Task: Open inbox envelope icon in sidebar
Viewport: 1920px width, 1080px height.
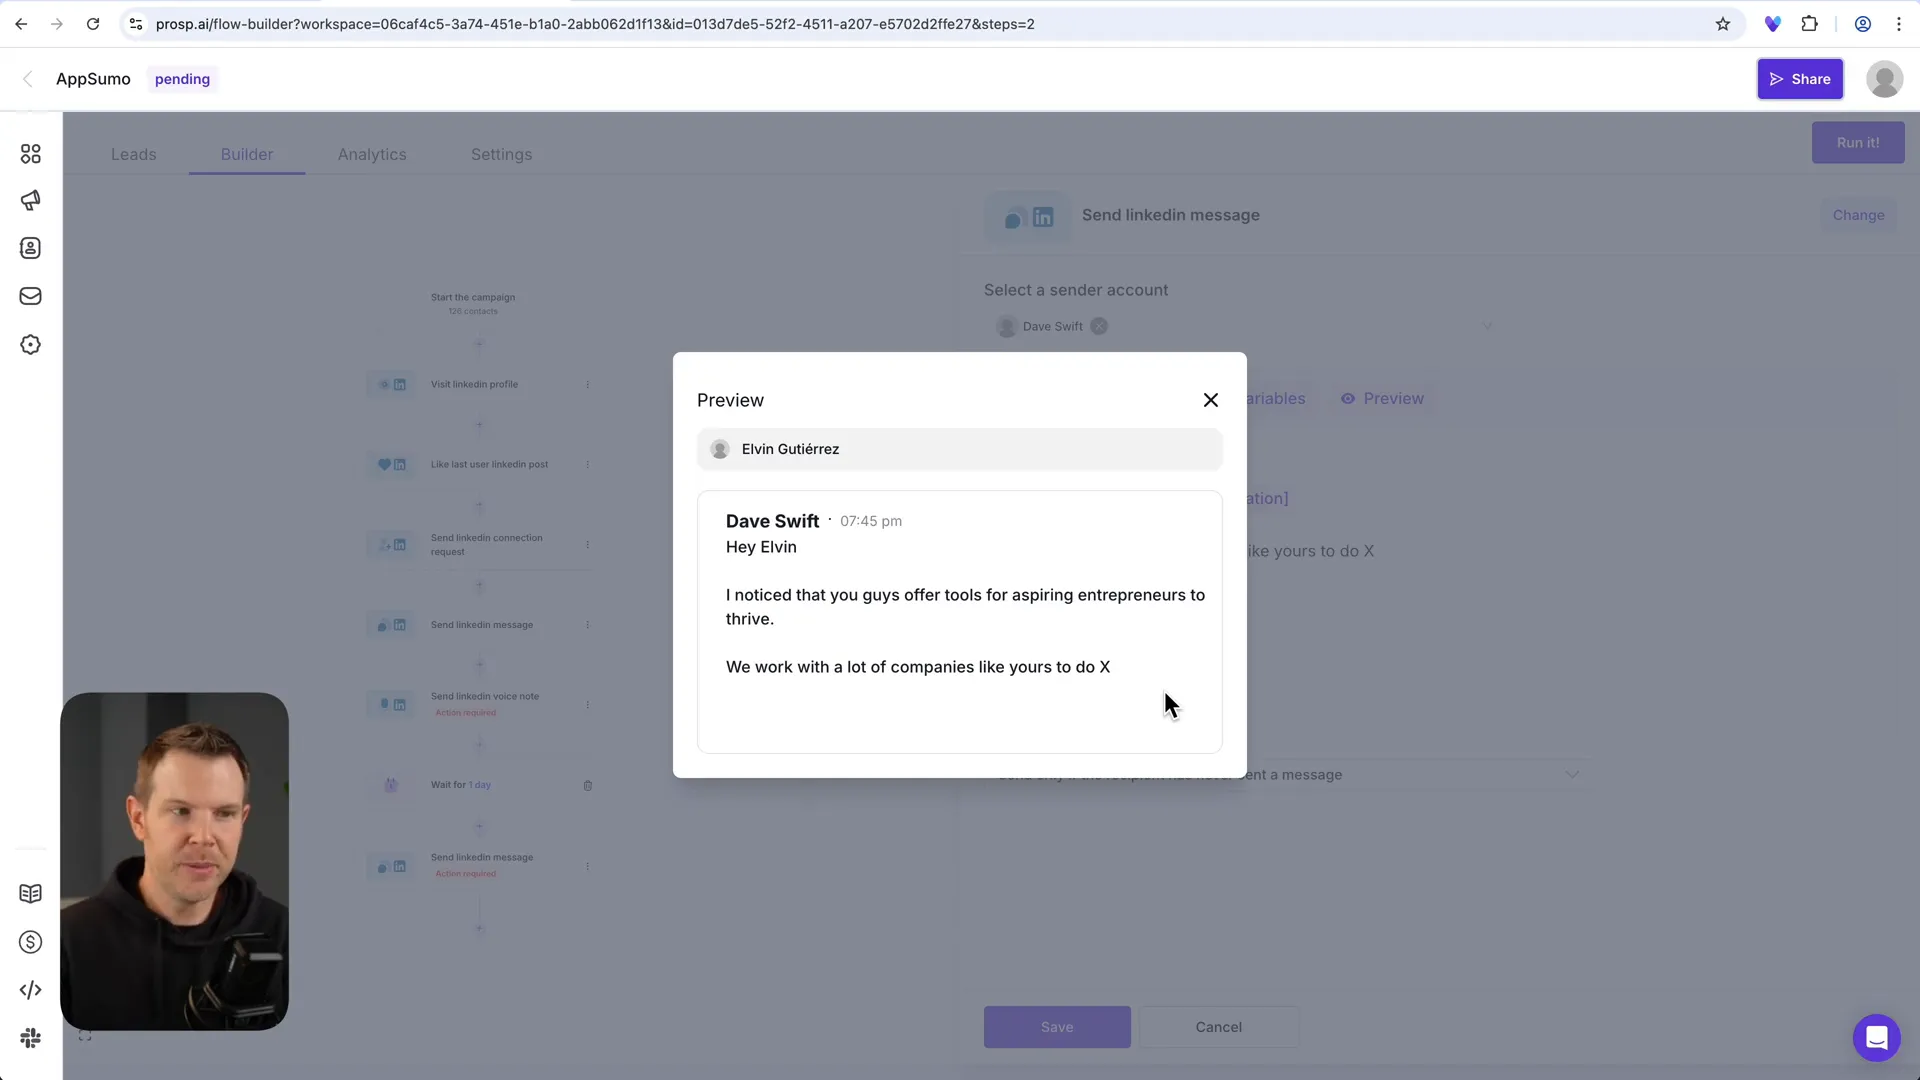Action: [x=30, y=296]
